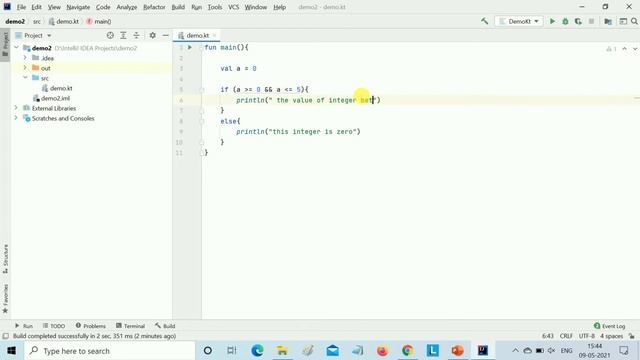This screenshot has width=640, height=360.
Task: Open the Build tool window
Action: (x=165, y=326)
